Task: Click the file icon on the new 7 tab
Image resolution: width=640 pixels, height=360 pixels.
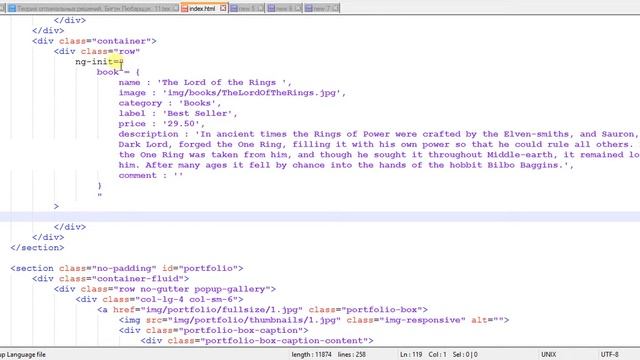Action: pos(309,8)
